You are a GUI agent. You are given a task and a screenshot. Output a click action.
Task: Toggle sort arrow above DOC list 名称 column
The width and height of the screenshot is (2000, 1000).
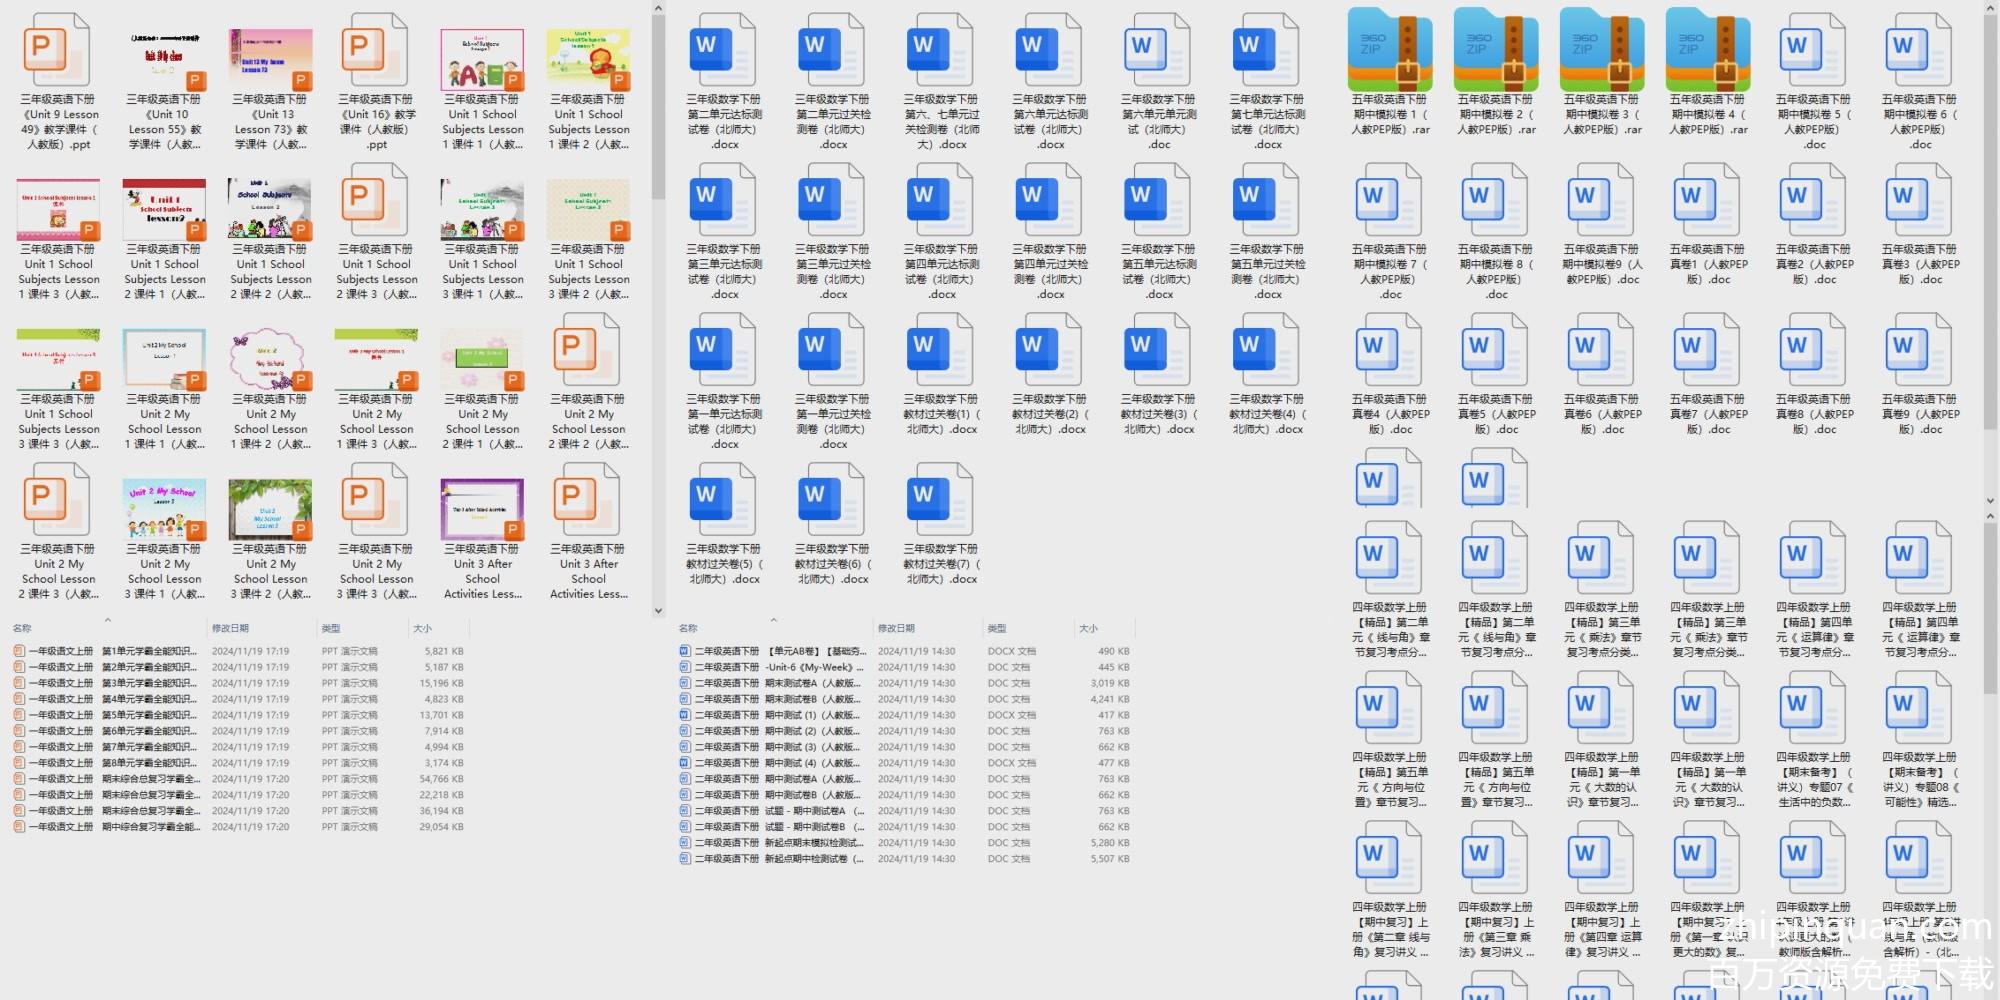(x=773, y=620)
